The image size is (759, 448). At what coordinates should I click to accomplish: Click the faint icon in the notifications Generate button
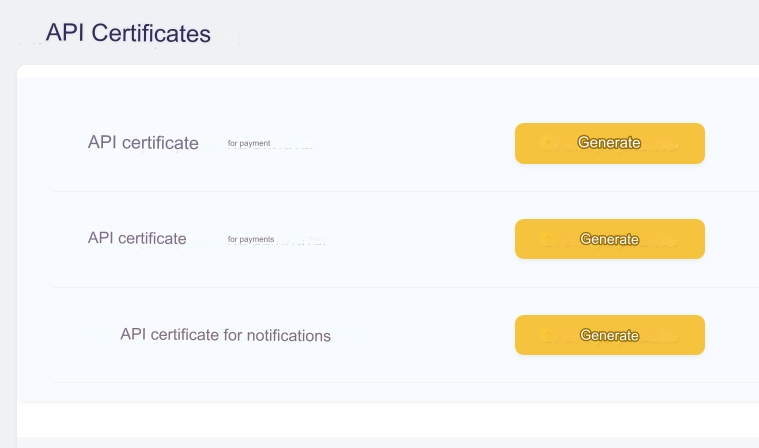[548, 336]
